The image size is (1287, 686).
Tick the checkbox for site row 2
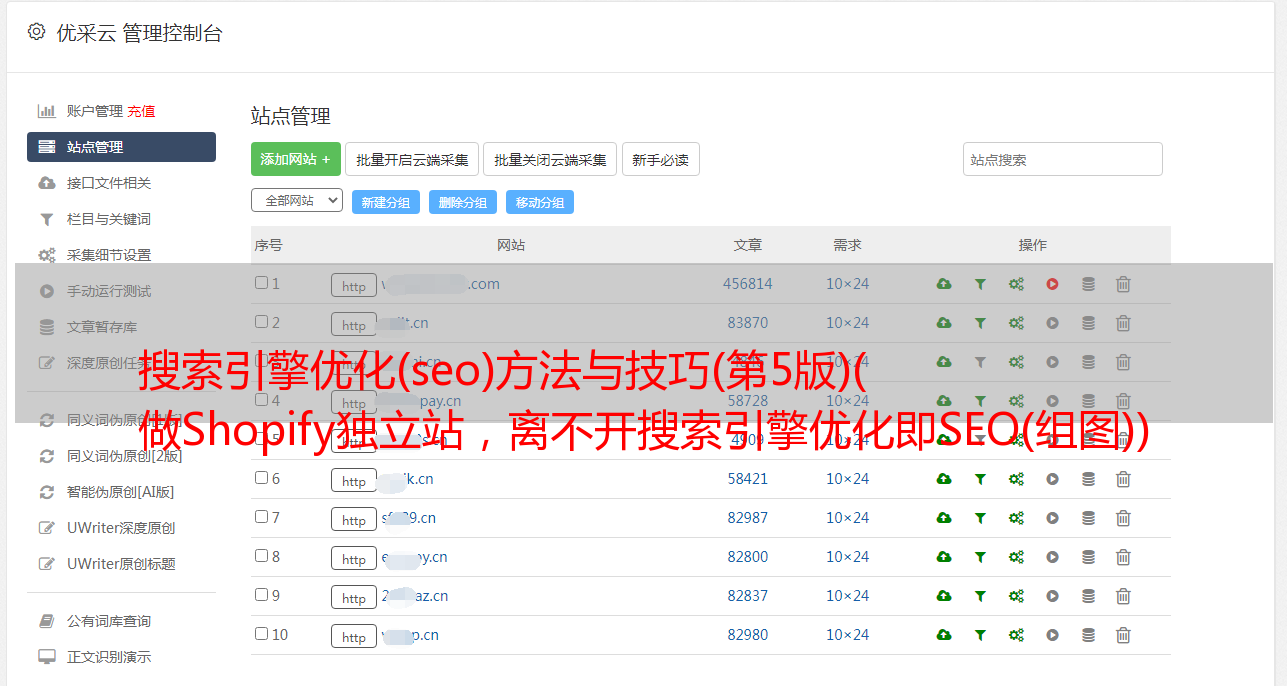point(261,322)
